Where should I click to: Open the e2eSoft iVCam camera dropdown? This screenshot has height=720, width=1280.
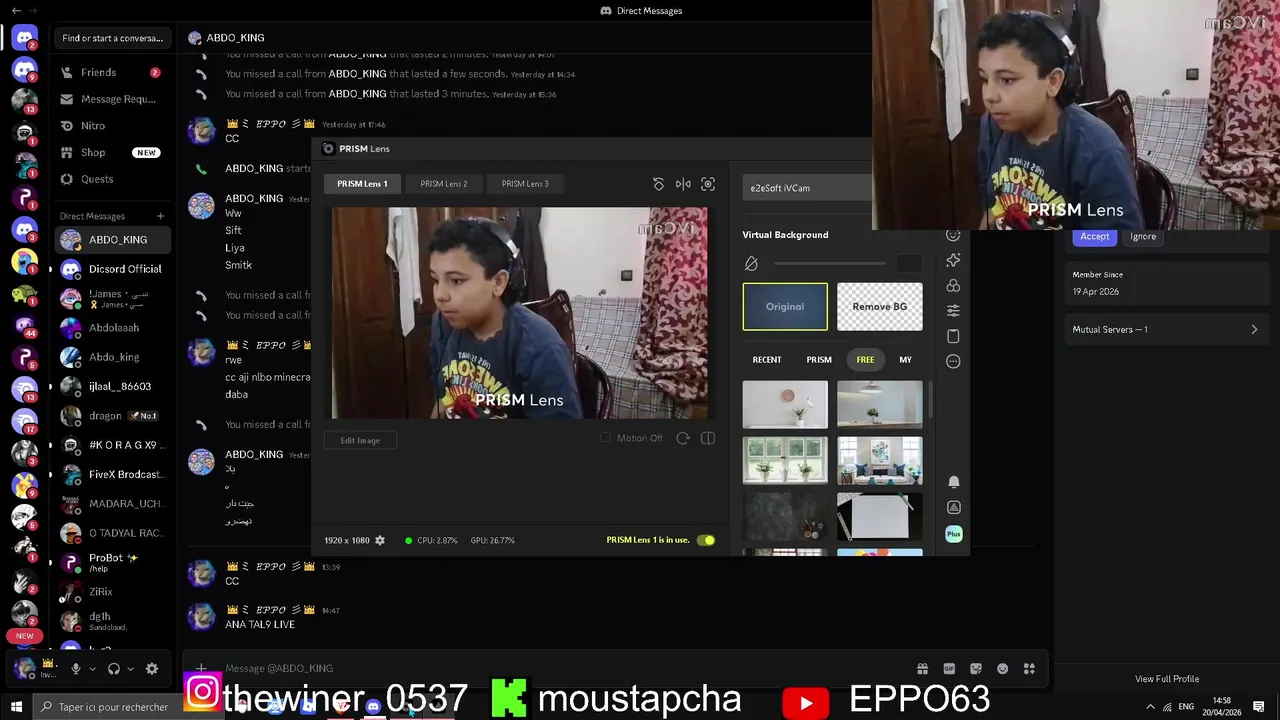(807, 188)
